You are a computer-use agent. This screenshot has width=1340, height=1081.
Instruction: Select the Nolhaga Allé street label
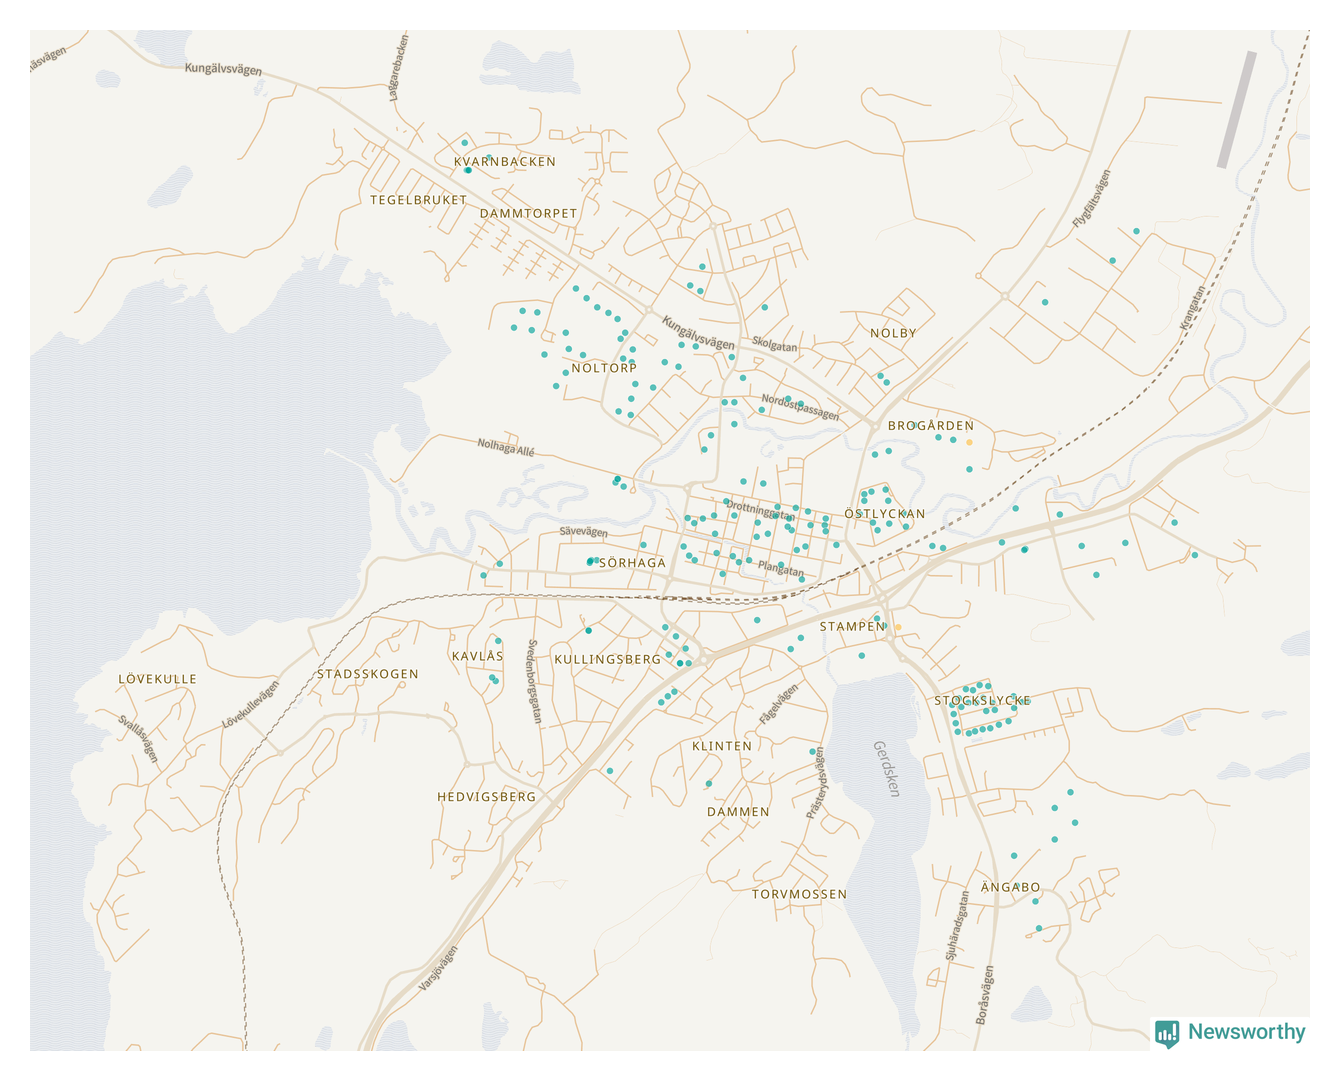point(505,448)
